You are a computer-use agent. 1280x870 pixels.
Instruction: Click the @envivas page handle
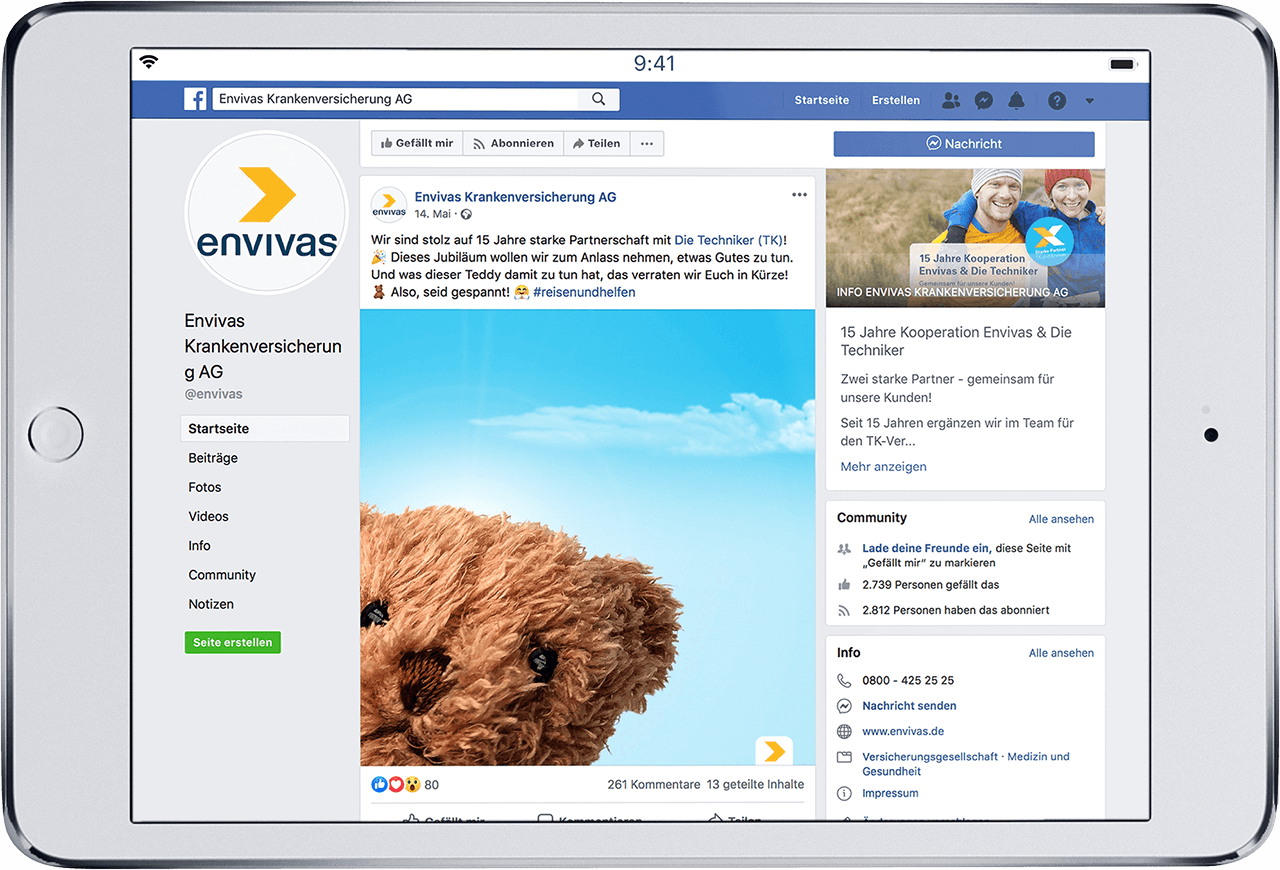(x=213, y=394)
